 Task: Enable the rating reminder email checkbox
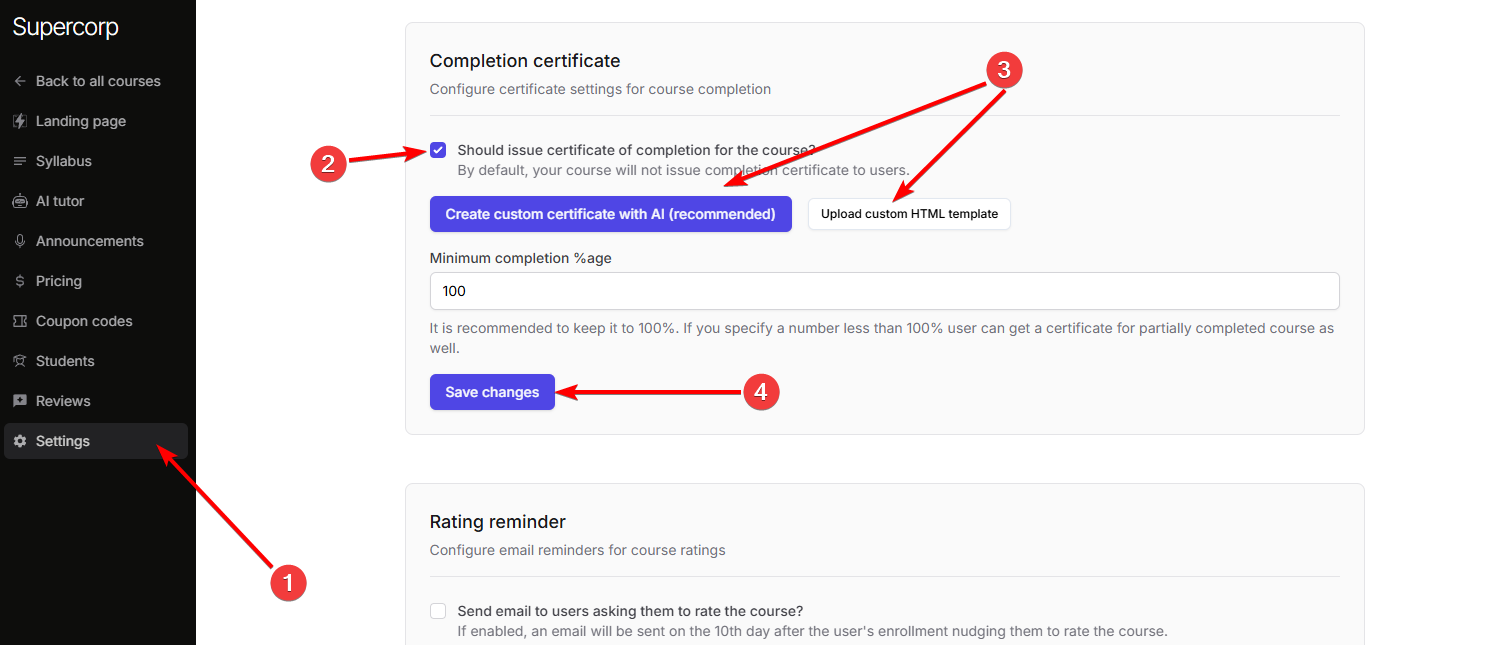[x=438, y=611]
